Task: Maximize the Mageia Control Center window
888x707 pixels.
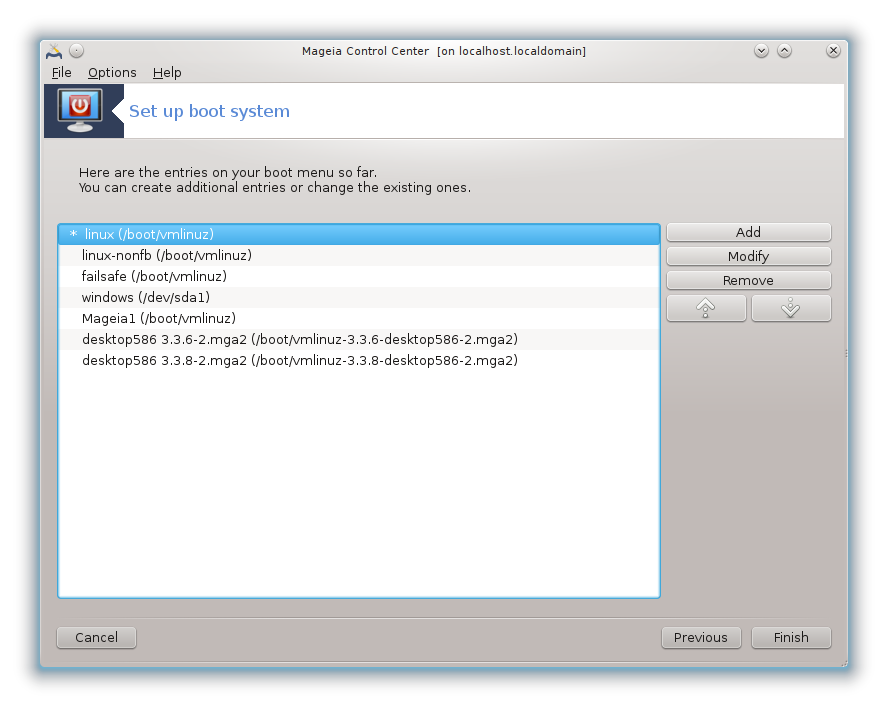Action: point(784,51)
